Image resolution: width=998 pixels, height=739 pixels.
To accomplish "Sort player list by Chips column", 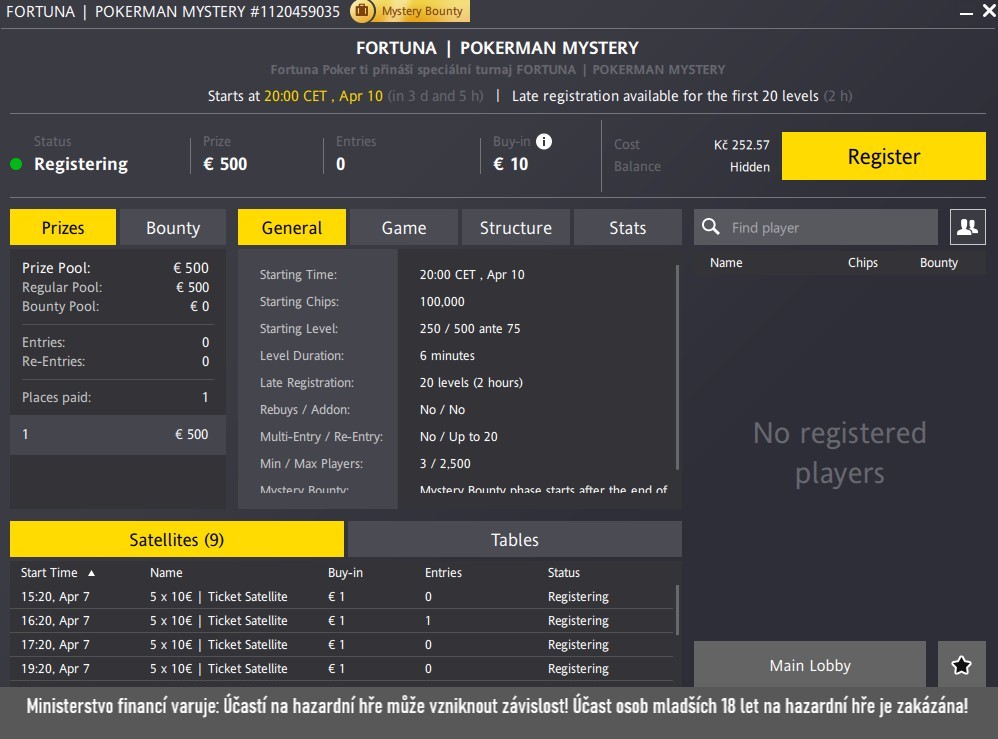I will pyautogui.click(x=862, y=263).
